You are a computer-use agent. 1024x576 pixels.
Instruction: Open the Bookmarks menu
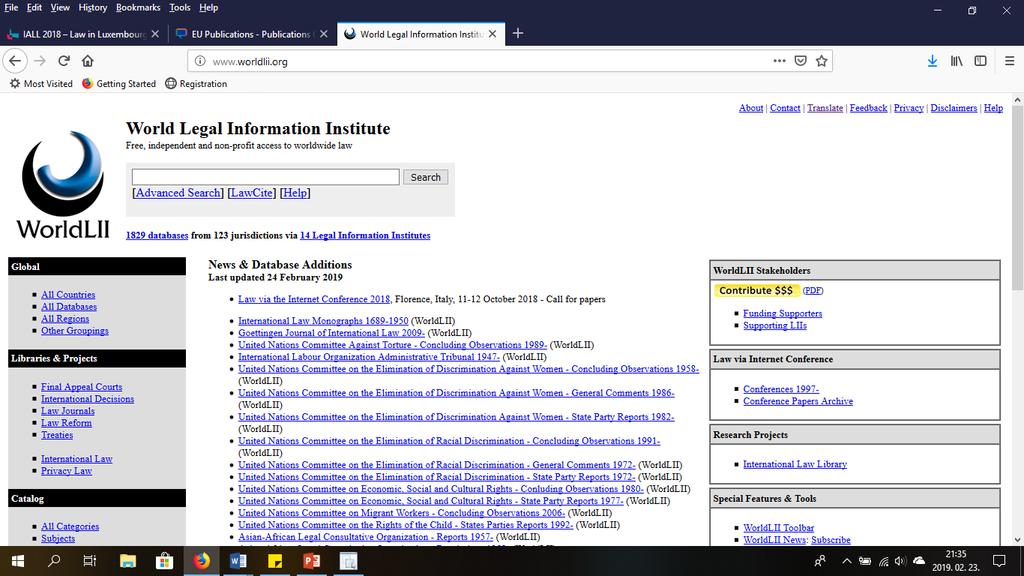point(138,7)
